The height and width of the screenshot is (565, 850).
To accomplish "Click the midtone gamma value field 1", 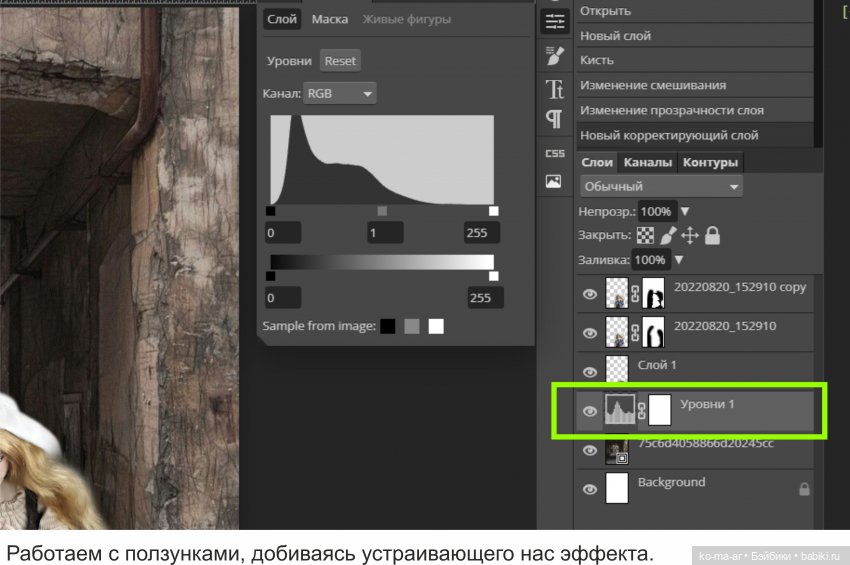I will (x=385, y=233).
